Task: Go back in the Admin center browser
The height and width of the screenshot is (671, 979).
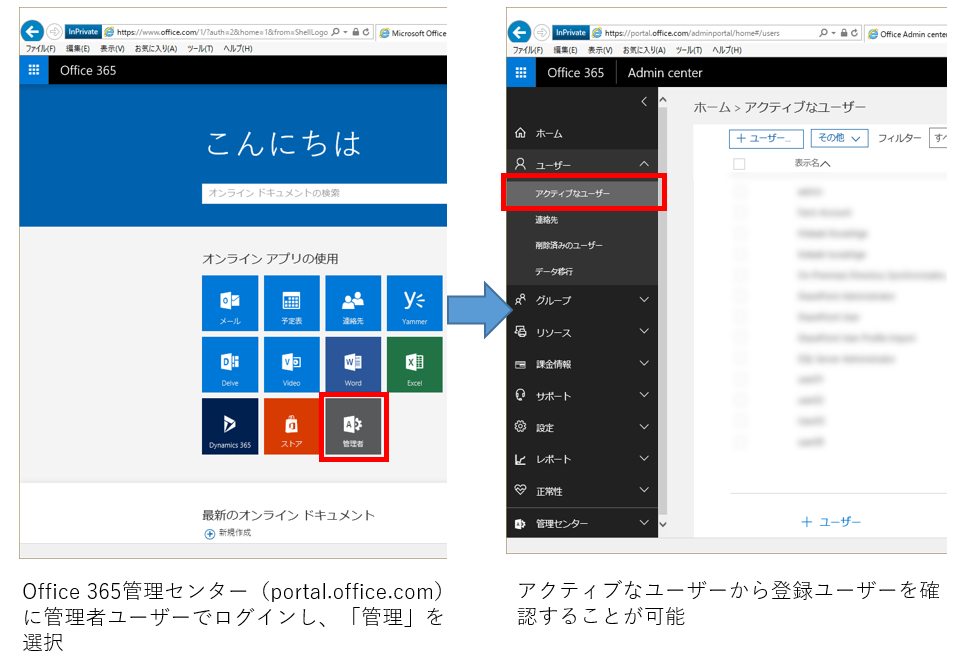Action: click(x=519, y=31)
